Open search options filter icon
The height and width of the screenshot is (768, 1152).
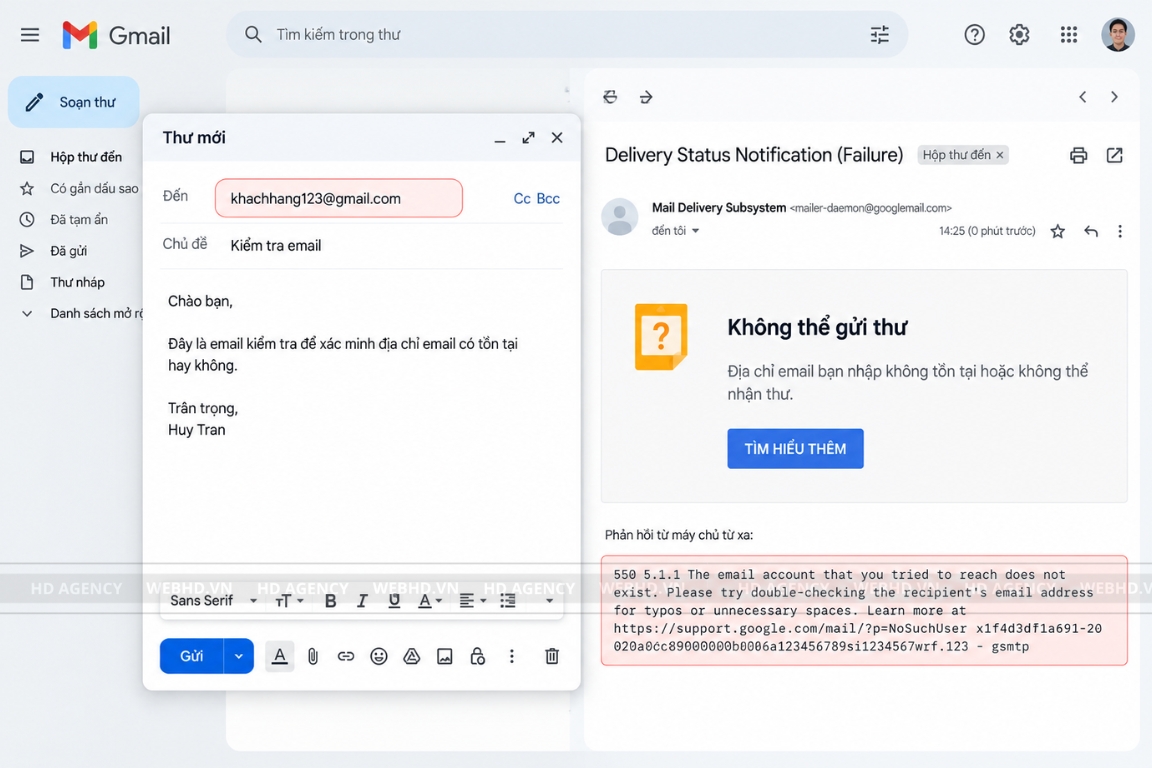879,35
